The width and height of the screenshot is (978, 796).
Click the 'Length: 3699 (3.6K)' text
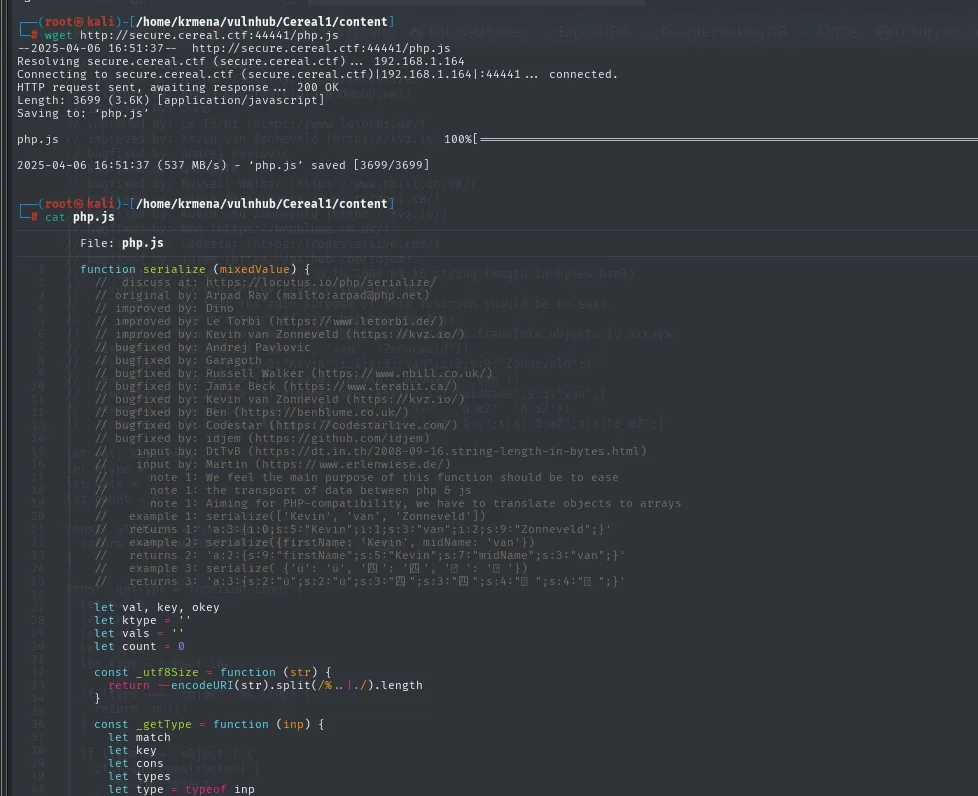point(84,100)
